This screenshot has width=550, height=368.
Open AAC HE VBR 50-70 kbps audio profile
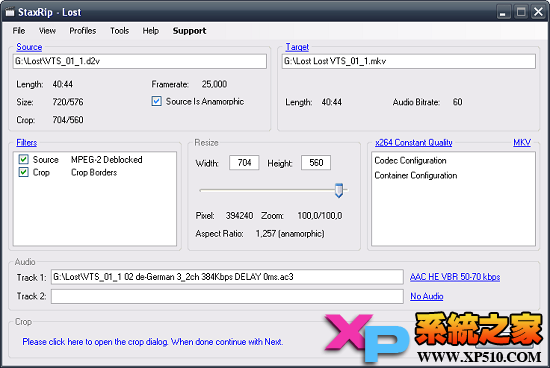pyautogui.click(x=455, y=277)
